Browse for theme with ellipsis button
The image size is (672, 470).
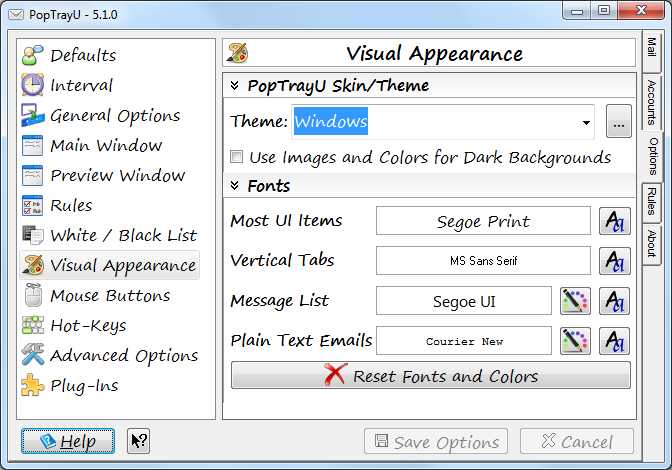coord(618,121)
